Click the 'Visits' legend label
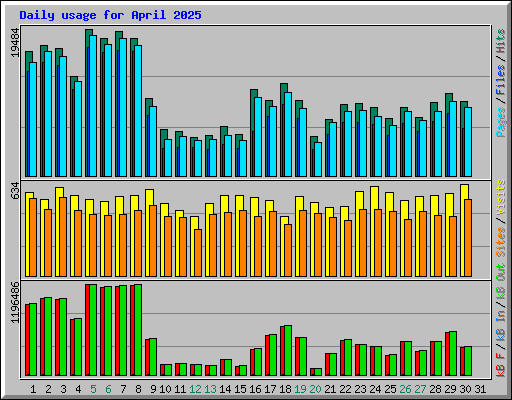The width and height of the screenshot is (512, 400). (x=501, y=197)
